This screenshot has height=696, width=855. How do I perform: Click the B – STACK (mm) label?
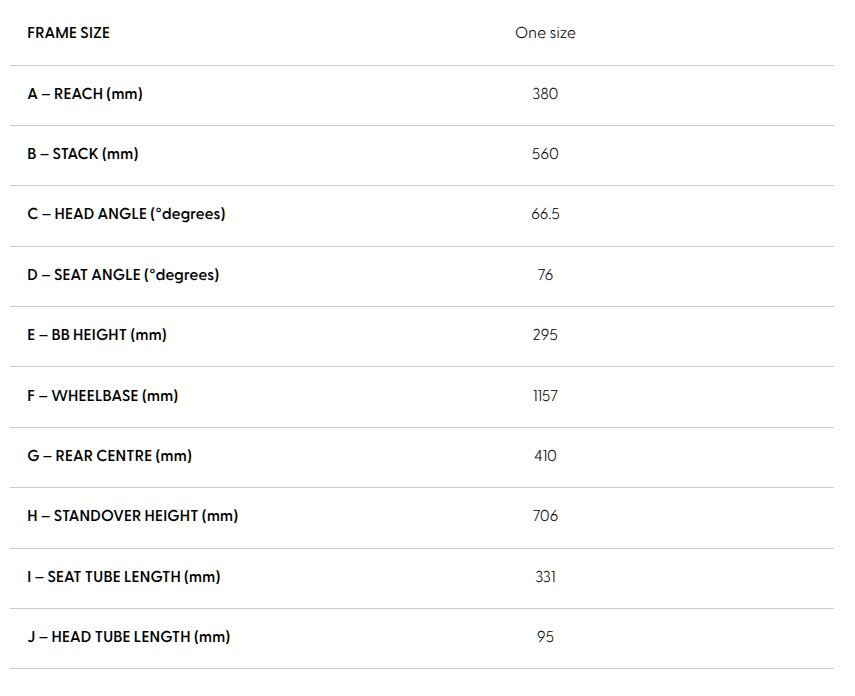coord(83,154)
